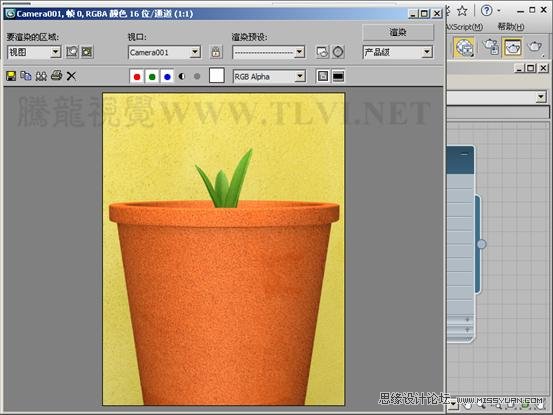Viewport: 553px width, 415px height.
Task: Toggle the monochrome display dot
Action: point(197,76)
